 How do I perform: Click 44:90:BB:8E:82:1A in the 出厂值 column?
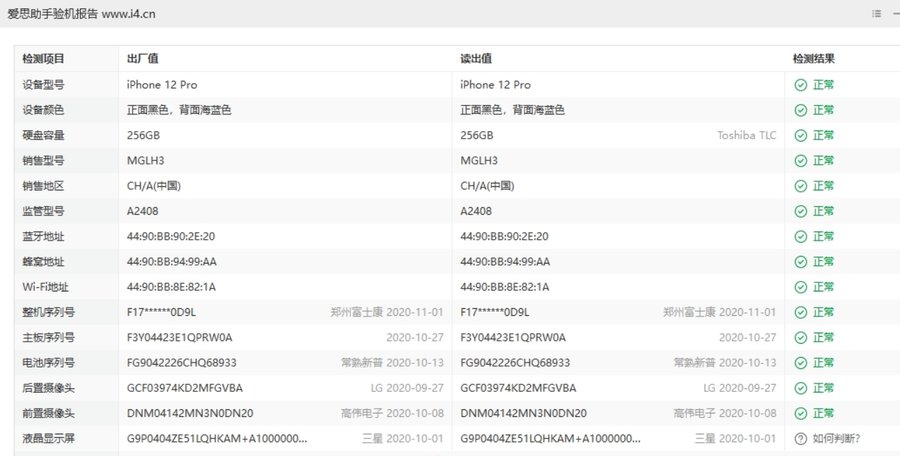171,287
